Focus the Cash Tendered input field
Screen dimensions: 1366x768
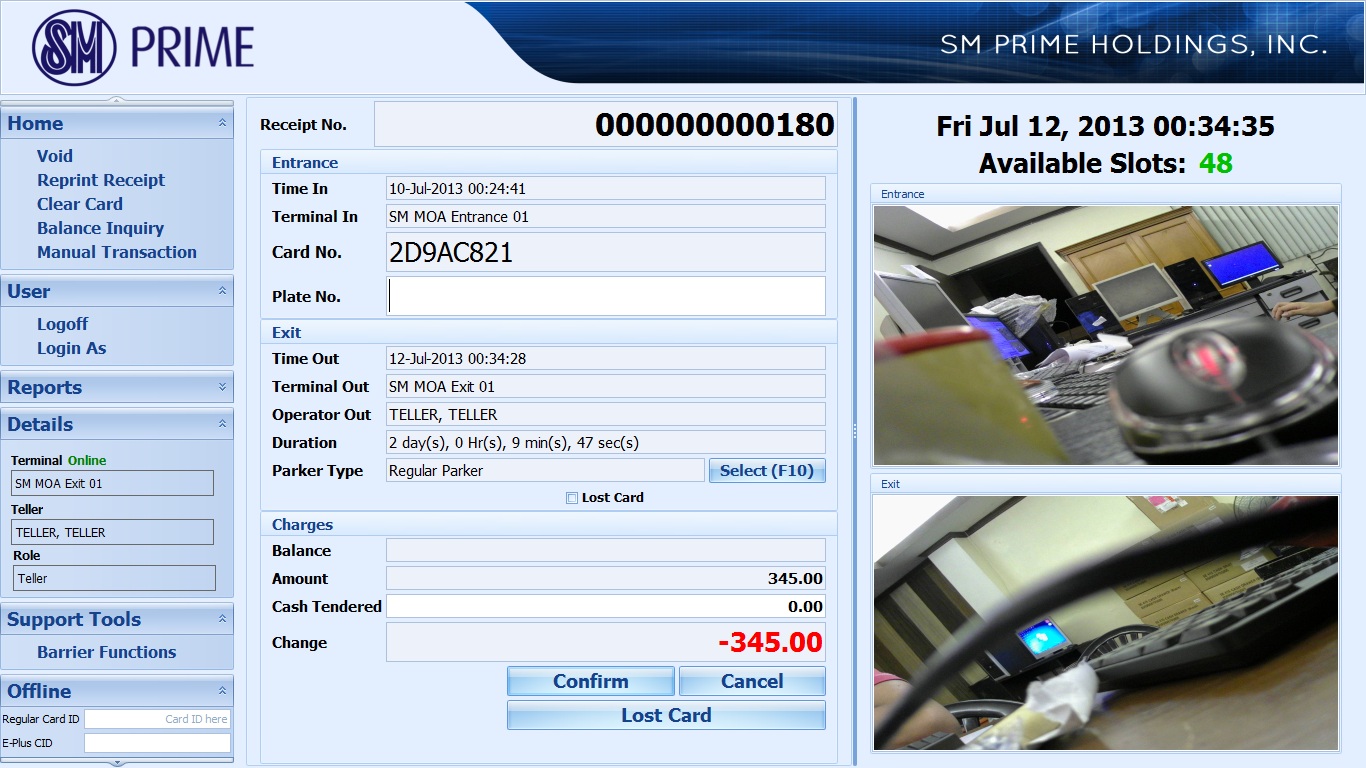pyautogui.click(x=605, y=607)
